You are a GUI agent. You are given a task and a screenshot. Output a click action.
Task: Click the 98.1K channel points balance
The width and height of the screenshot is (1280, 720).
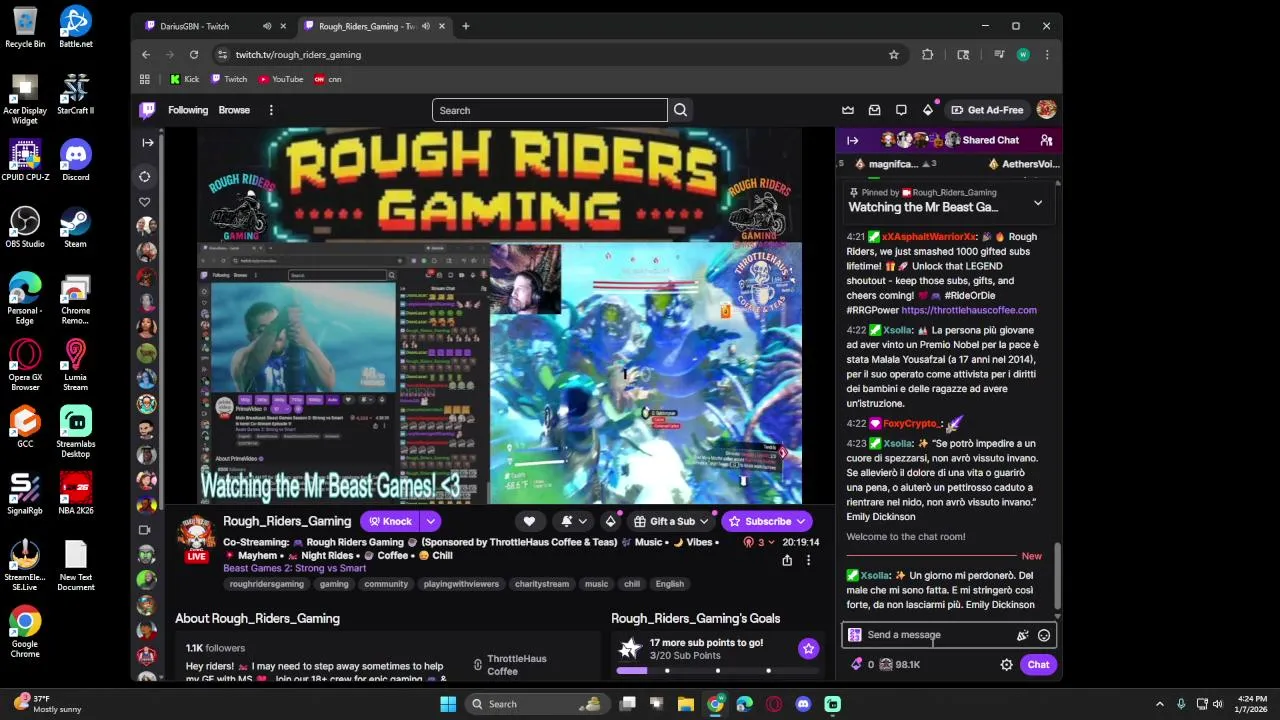click(x=900, y=665)
